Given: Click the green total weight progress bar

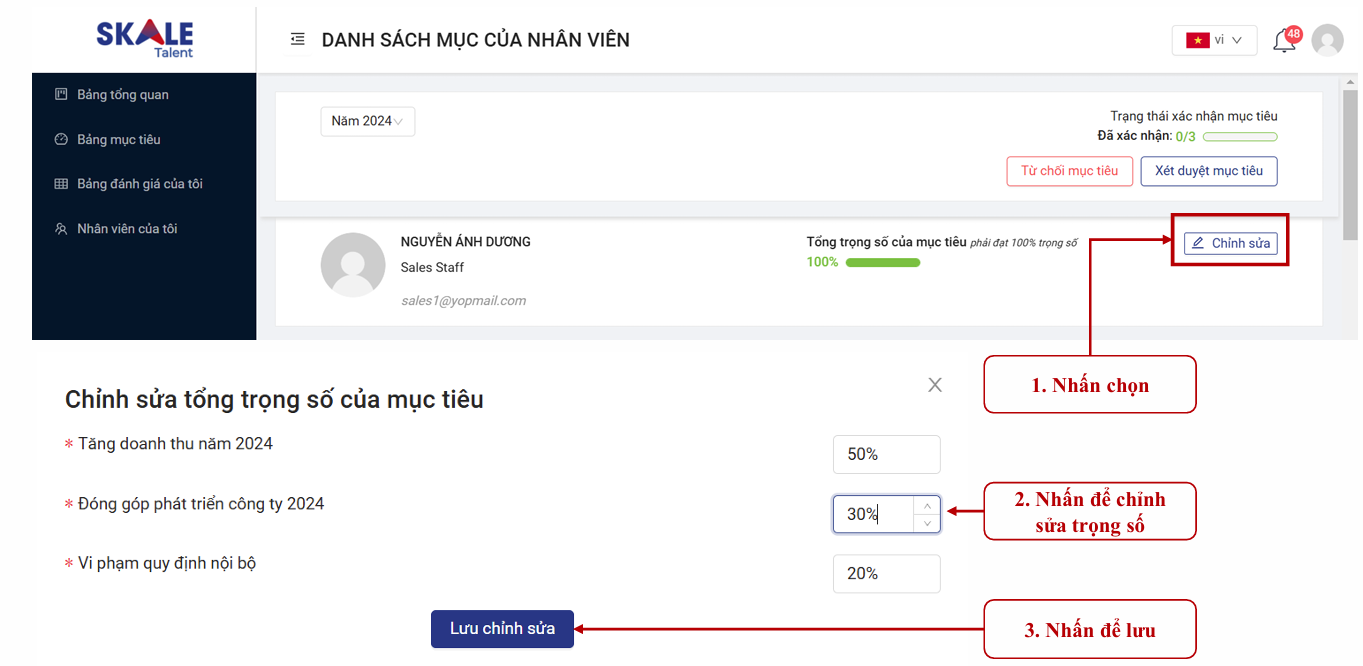Looking at the screenshot, I should point(882,262).
